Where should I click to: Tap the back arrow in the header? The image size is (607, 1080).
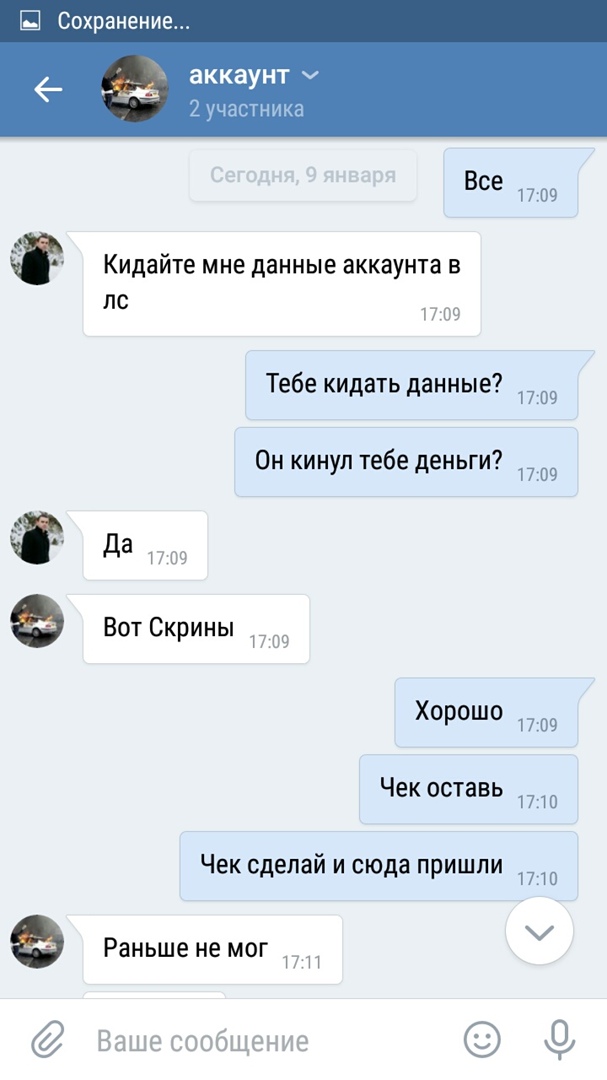point(48,90)
